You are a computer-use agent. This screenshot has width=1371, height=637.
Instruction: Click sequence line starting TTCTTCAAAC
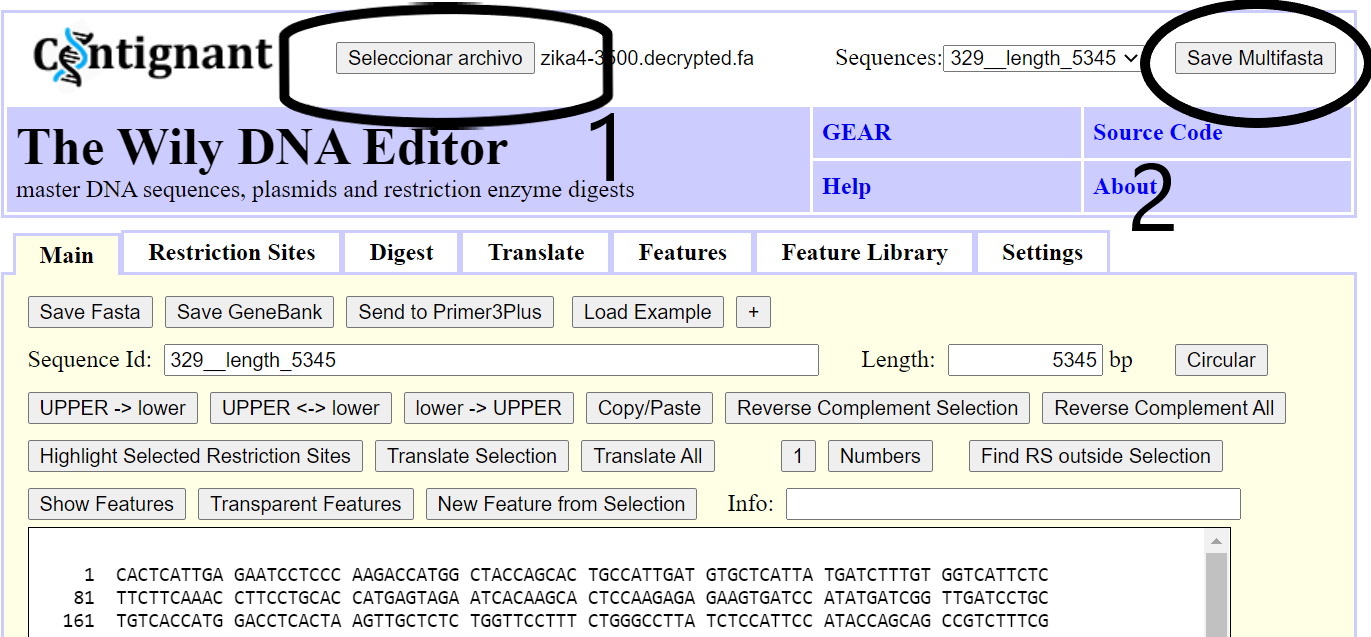pos(582,598)
